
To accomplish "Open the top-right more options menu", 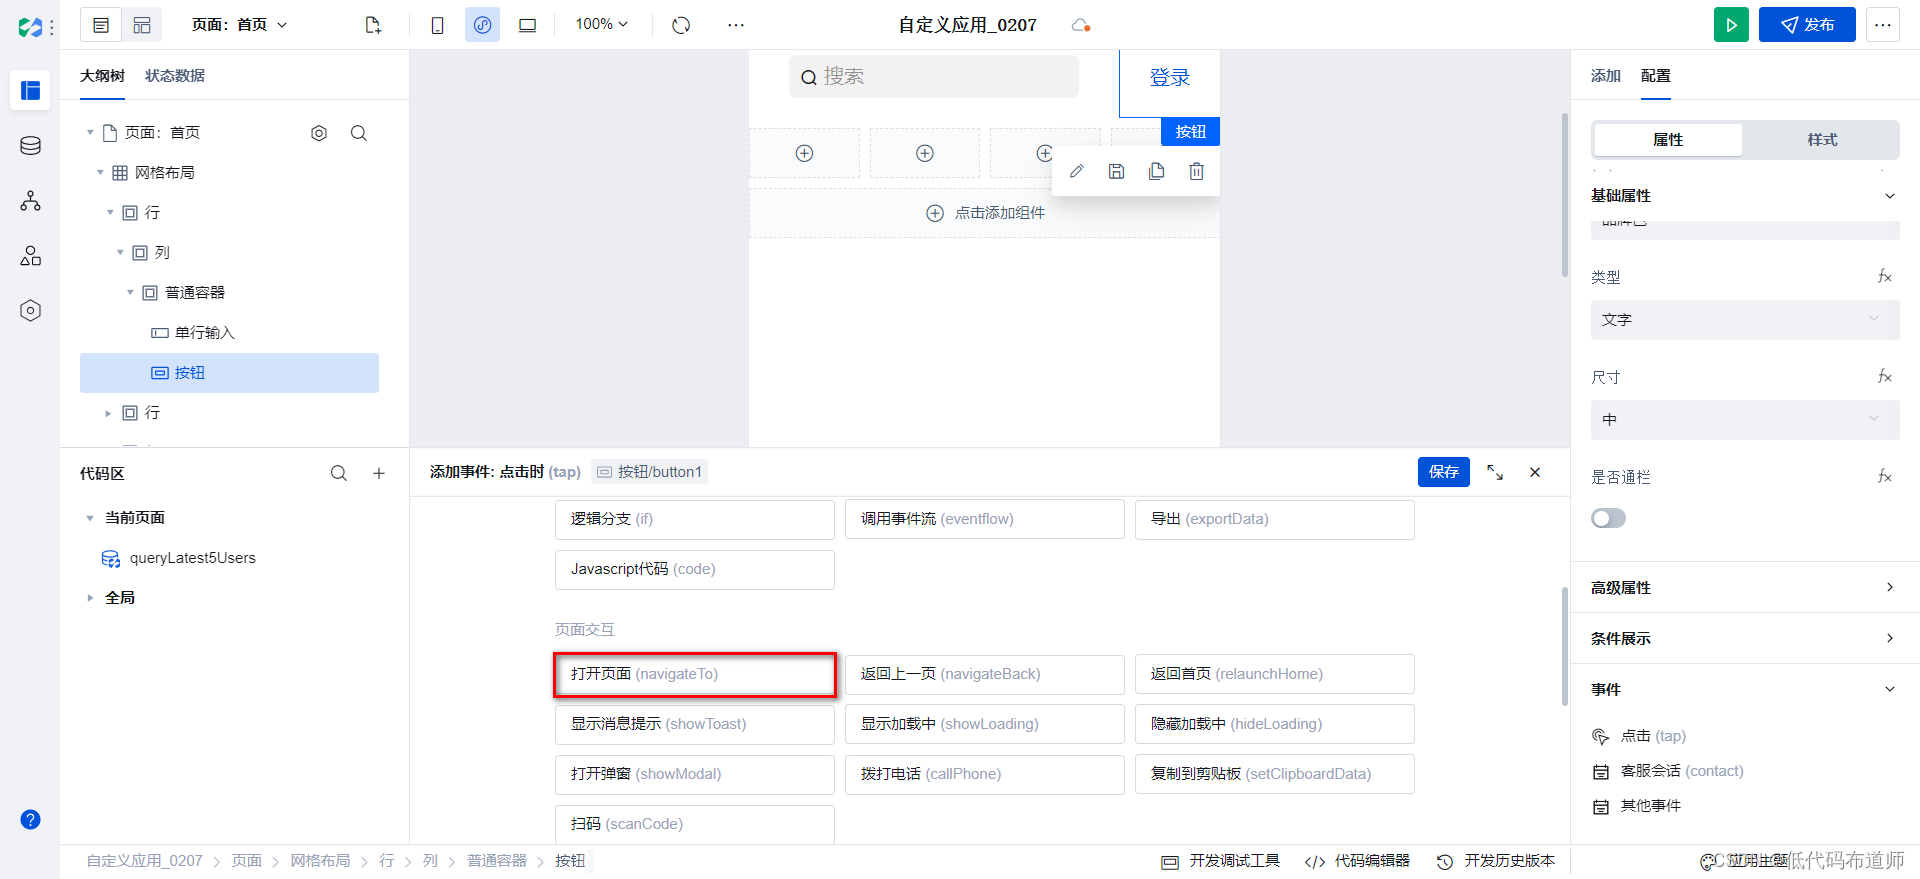I will click(1883, 25).
